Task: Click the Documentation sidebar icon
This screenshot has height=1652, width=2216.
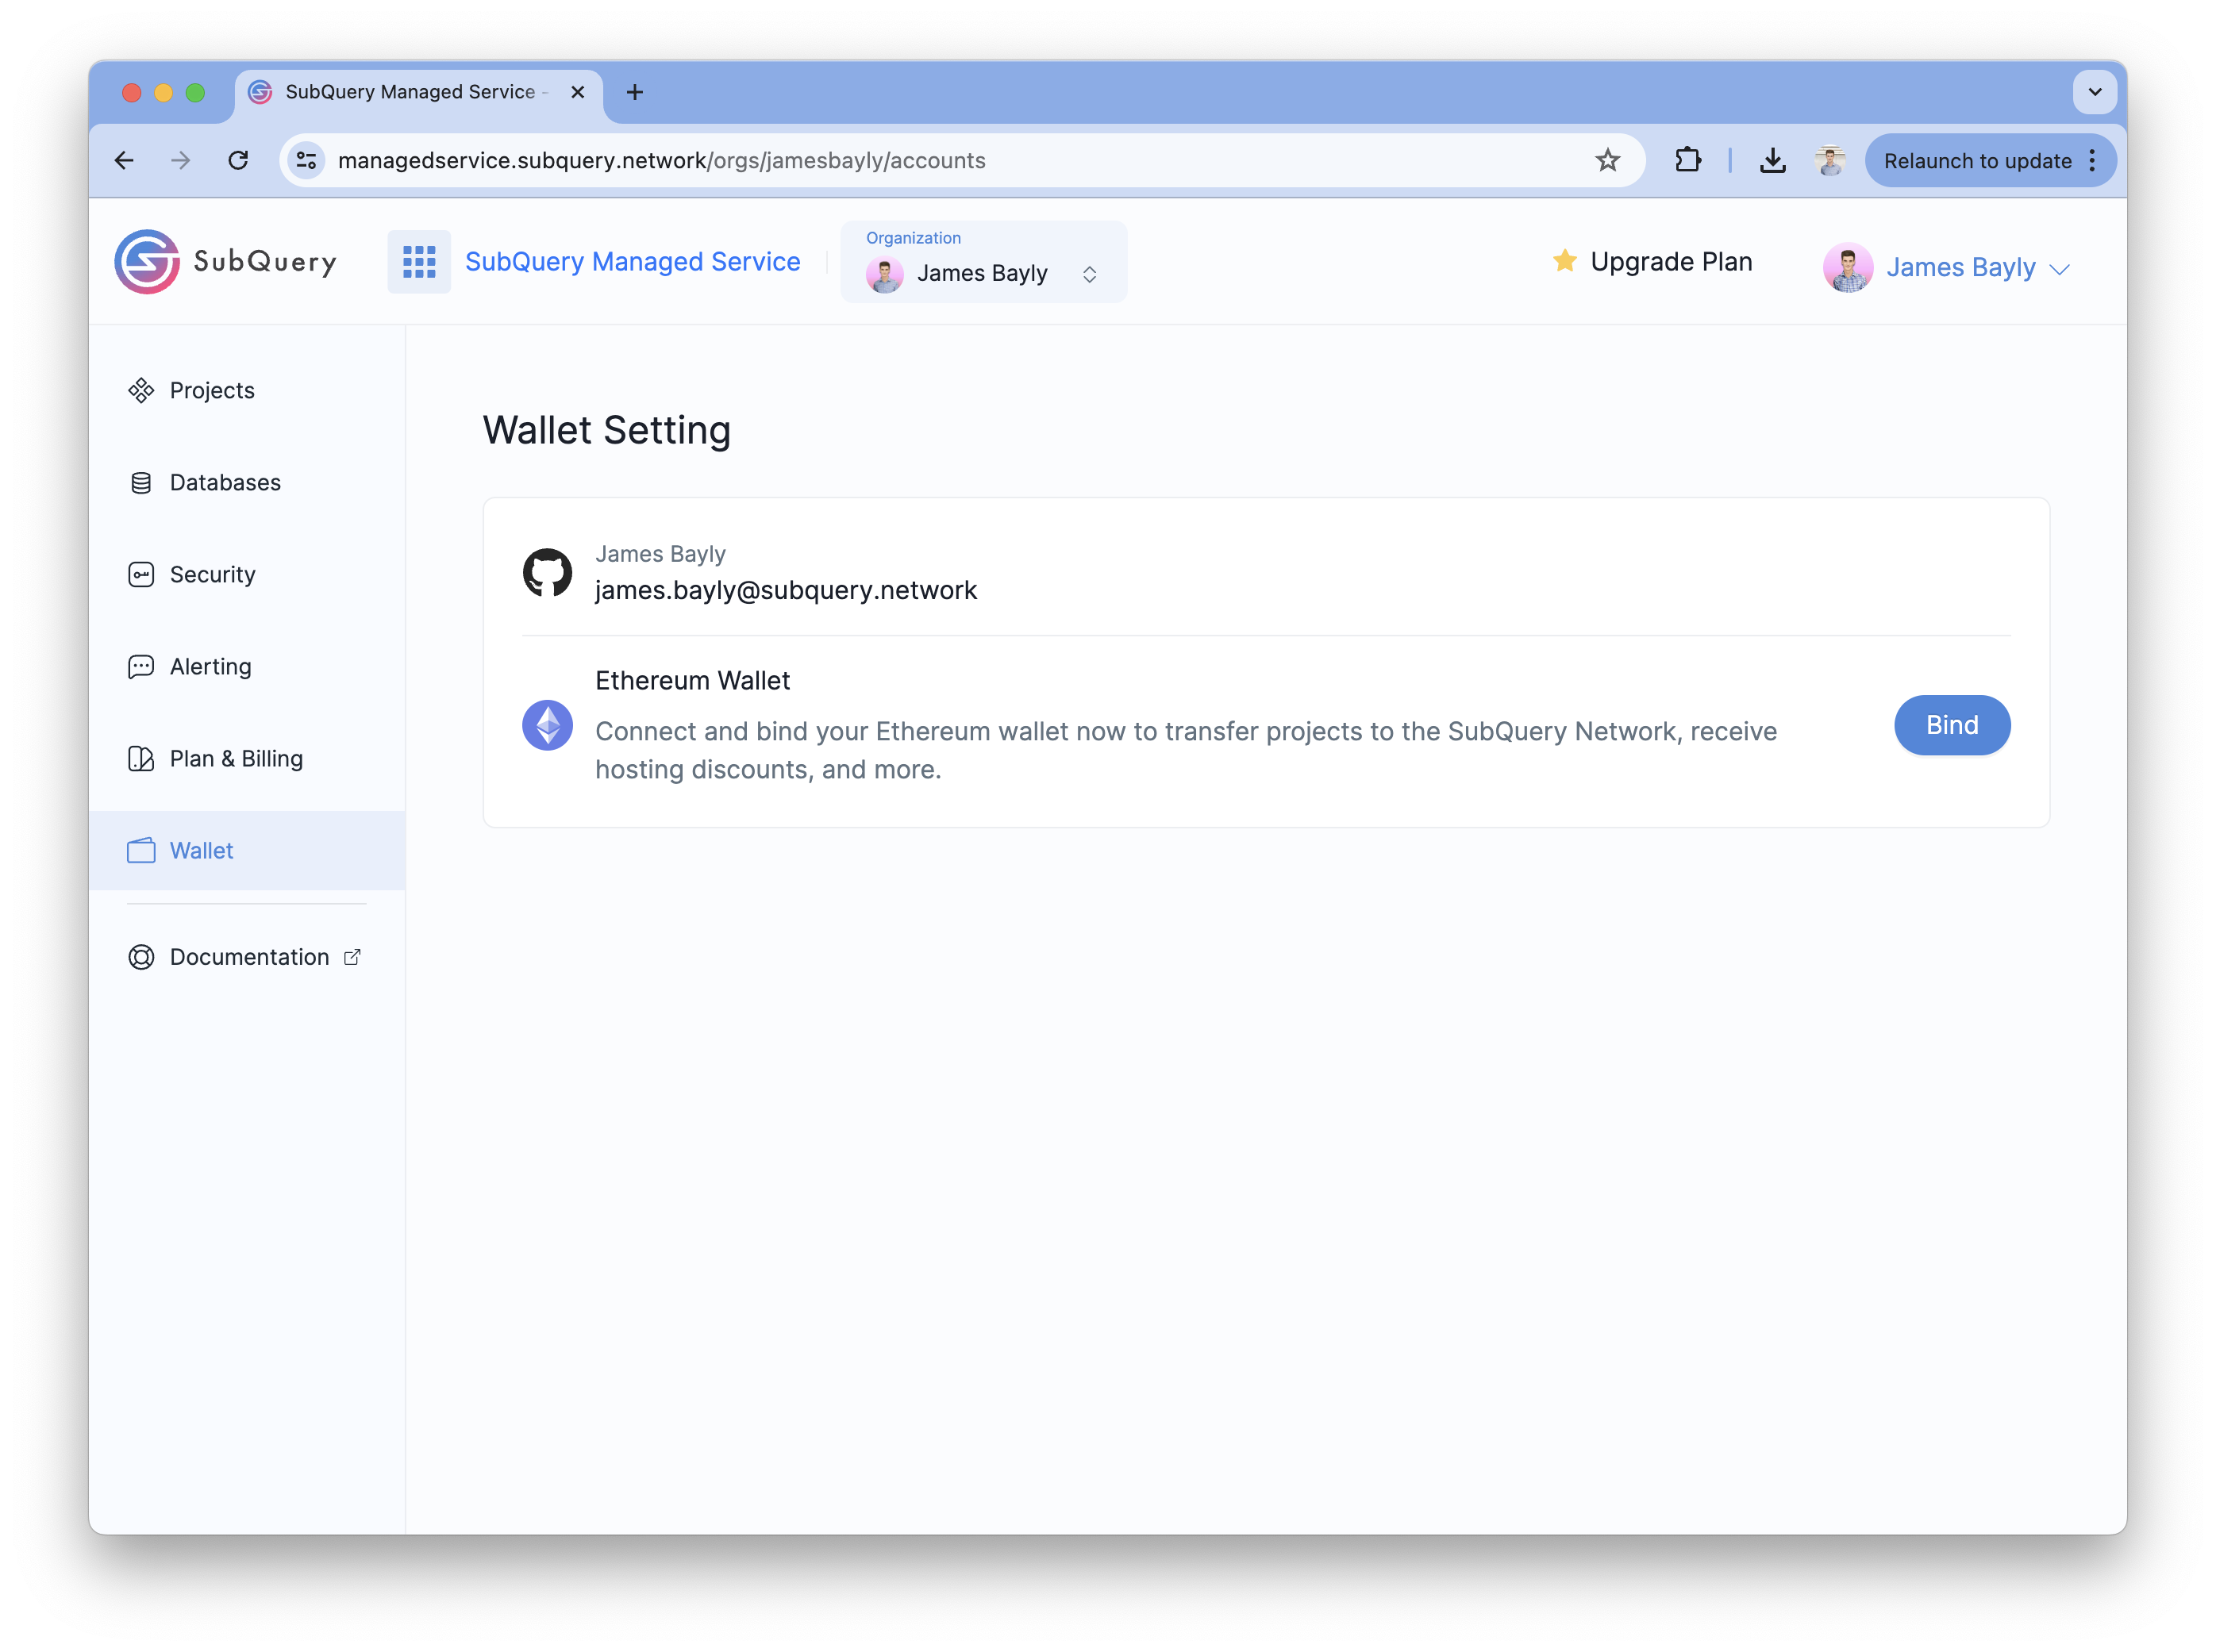Action: [x=142, y=956]
